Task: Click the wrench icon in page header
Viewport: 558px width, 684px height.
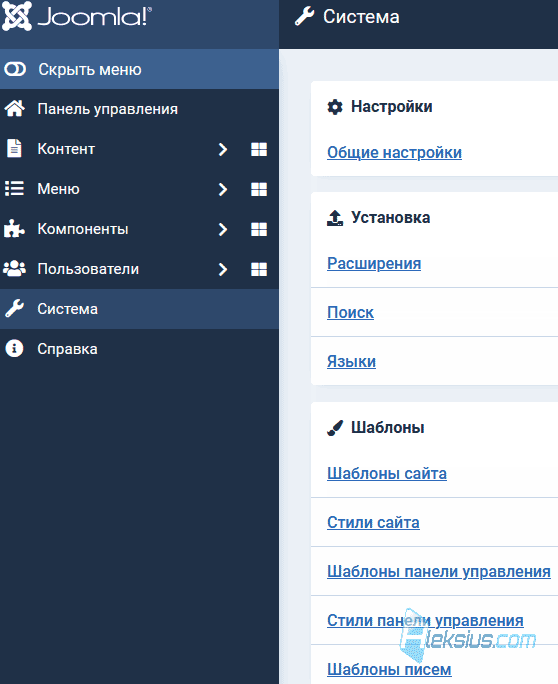Action: pos(305,17)
